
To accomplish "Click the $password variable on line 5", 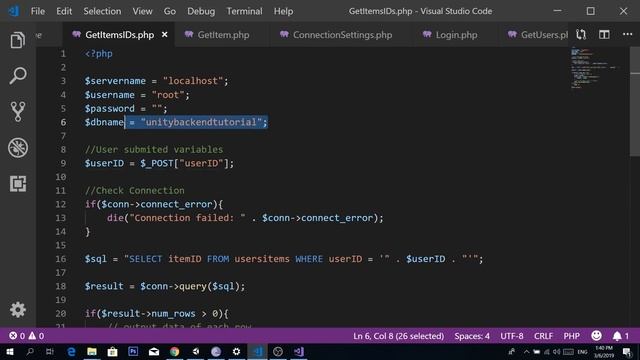I will (x=109, y=109).
